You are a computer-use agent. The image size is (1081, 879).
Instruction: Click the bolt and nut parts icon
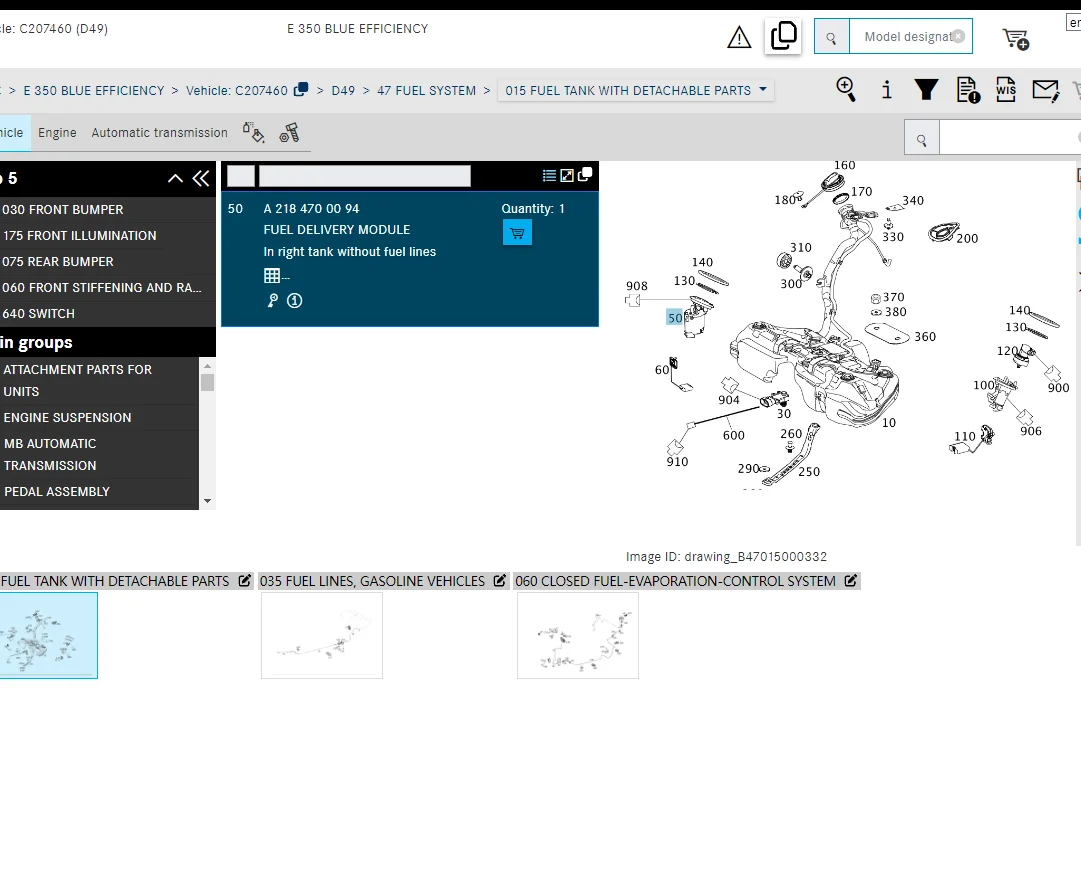point(290,132)
